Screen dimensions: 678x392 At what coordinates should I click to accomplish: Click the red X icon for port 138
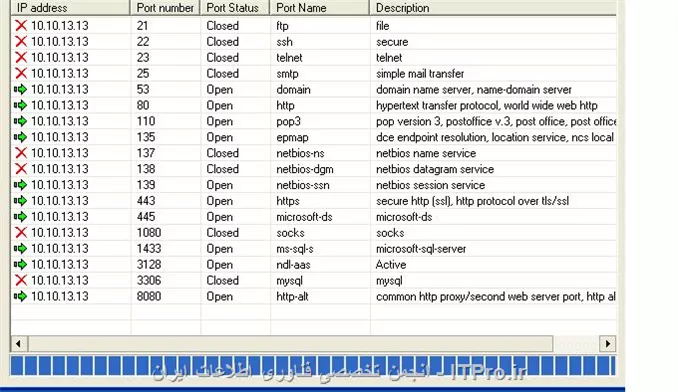pos(20,169)
